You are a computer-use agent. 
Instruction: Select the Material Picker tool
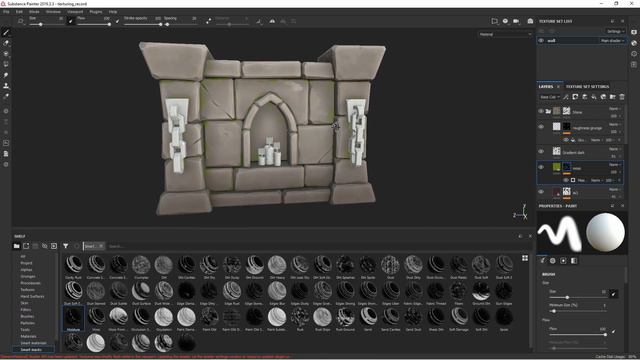(6, 96)
